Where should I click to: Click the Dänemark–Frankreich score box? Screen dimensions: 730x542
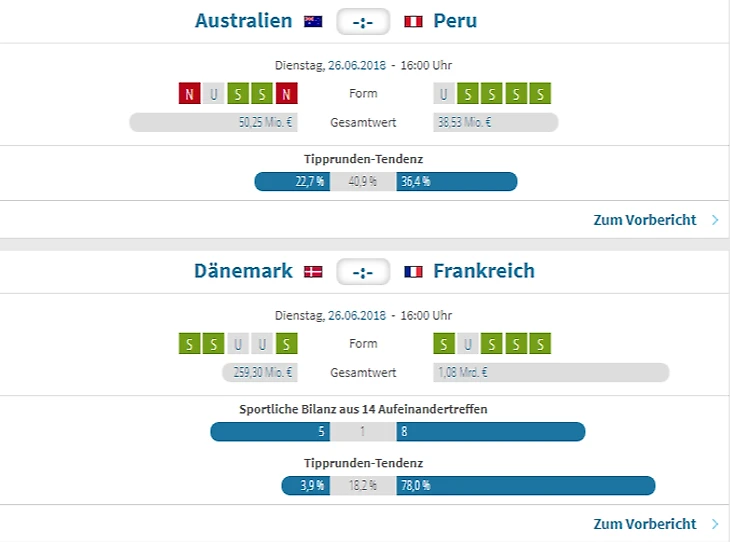[x=363, y=271]
